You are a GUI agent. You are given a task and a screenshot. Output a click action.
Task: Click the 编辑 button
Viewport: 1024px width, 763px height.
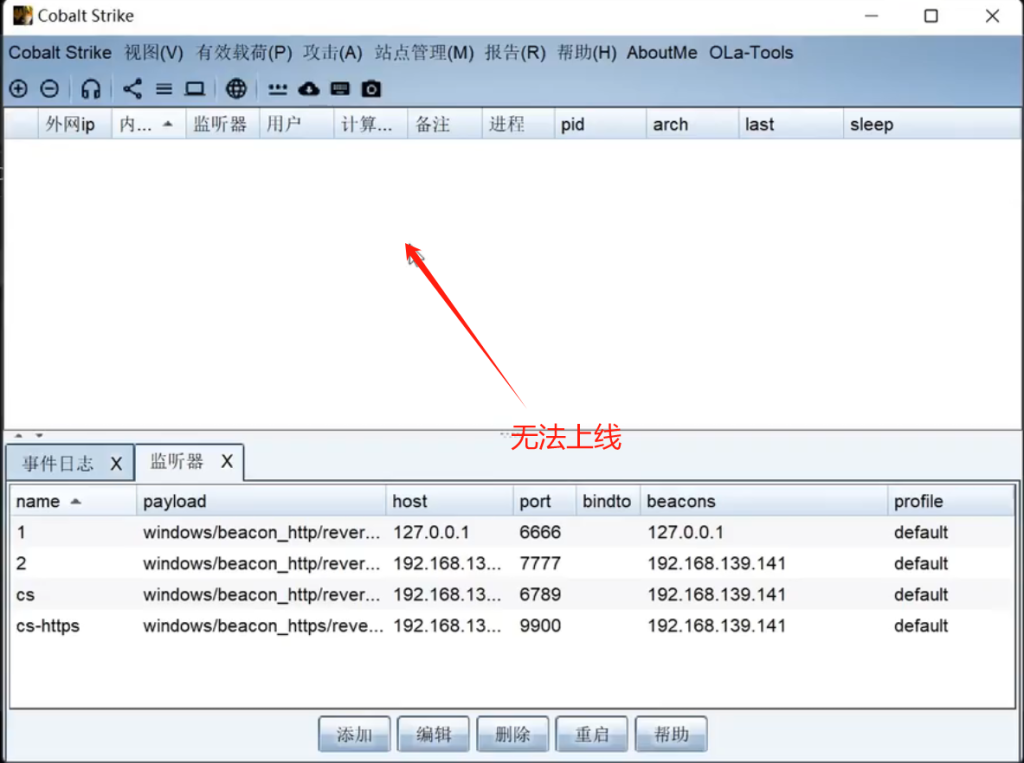[x=434, y=734]
